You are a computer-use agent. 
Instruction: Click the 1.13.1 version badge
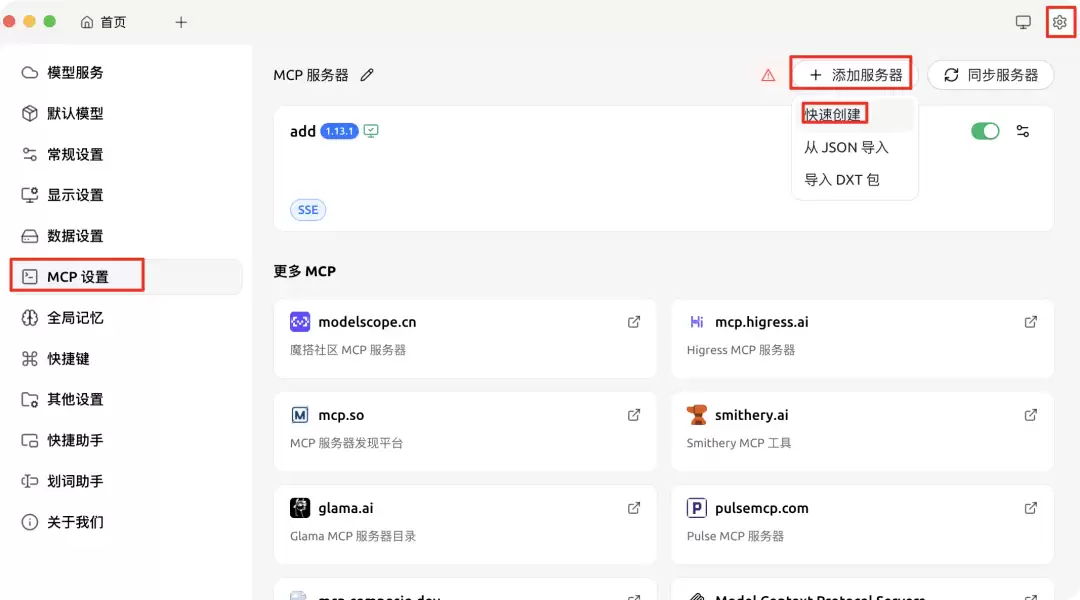click(339, 131)
